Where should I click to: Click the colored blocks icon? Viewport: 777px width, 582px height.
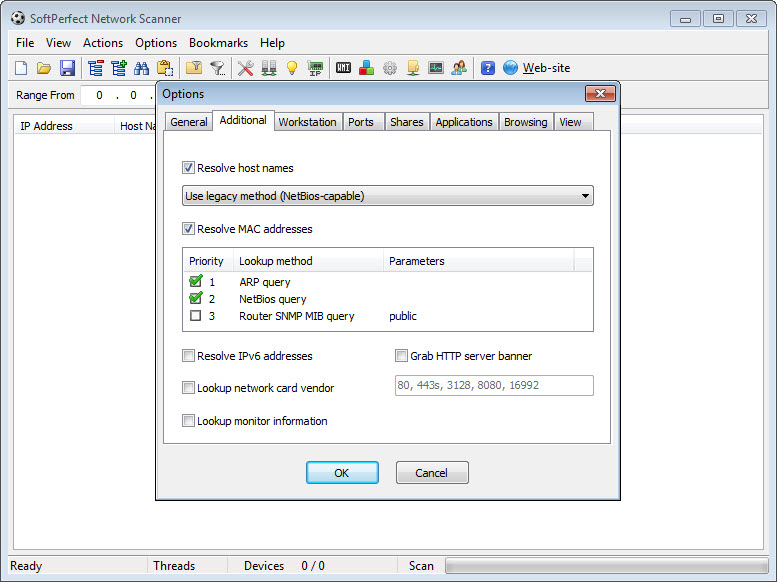pyautogui.click(x=366, y=68)
